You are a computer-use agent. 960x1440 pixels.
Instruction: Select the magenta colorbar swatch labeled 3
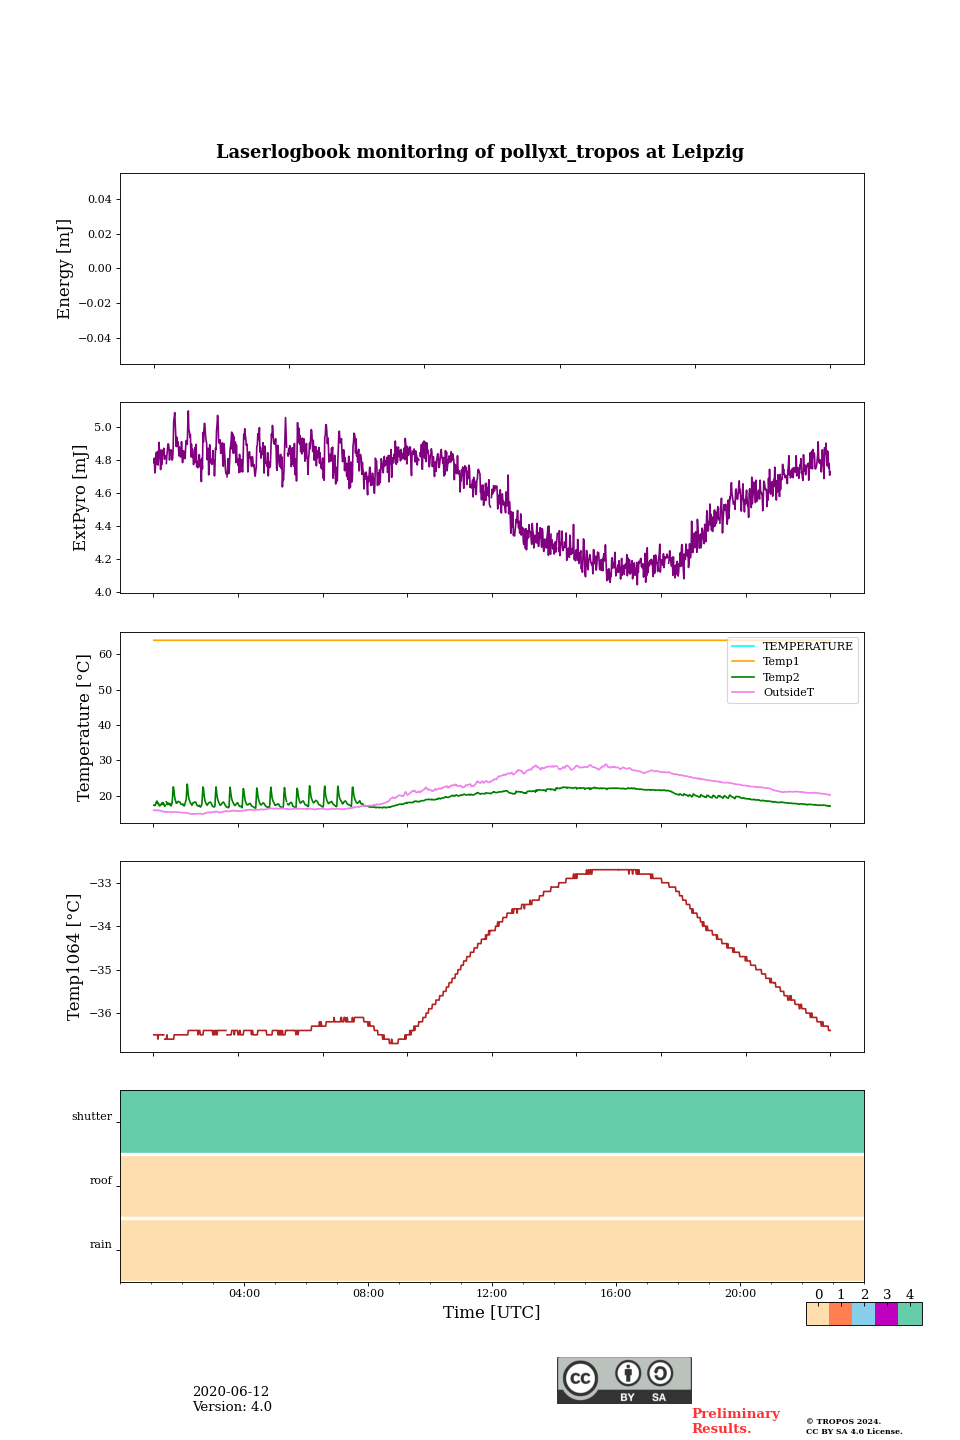(x=886, y=1314)
